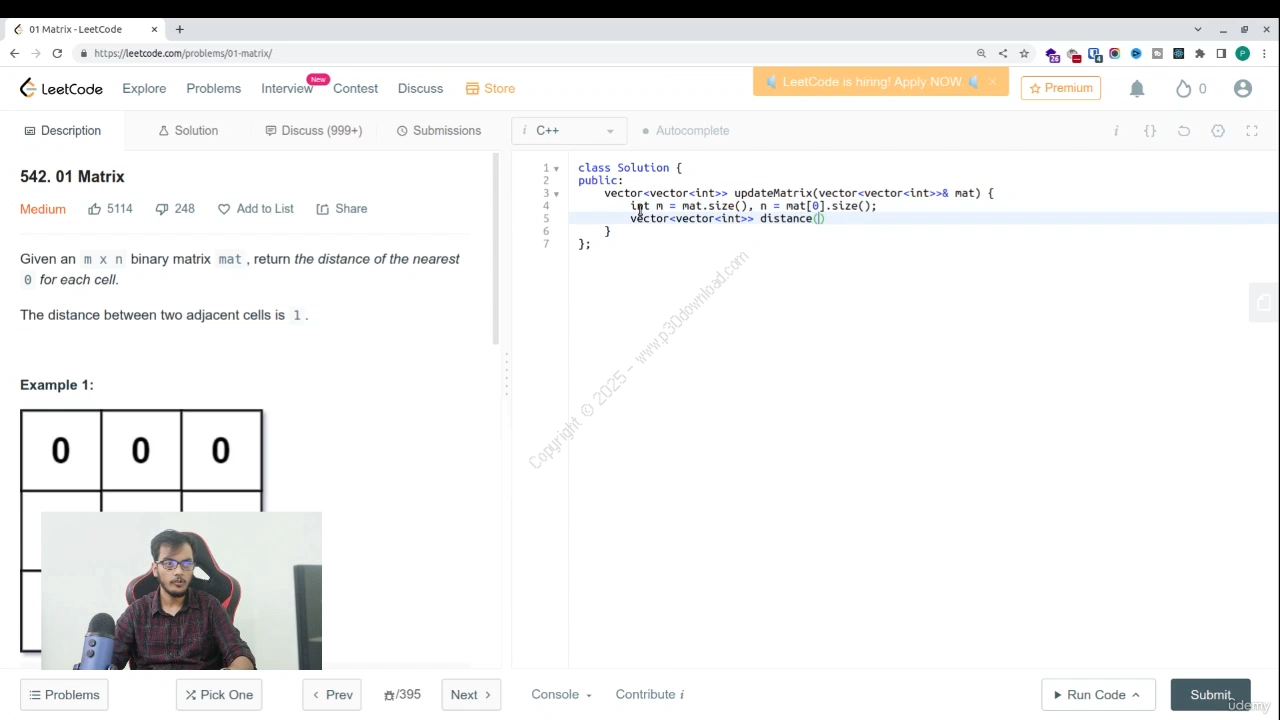Reload the page
The height and width of the screenshot is (720, 1280).
tap(57, 53)
